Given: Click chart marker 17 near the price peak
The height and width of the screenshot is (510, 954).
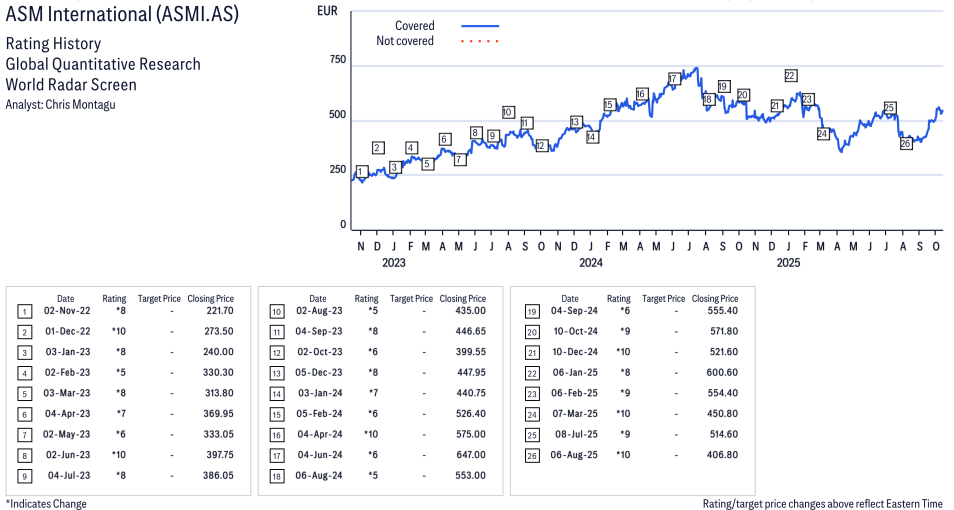Looking at the screenshot, I should click(x=673, y=79).
